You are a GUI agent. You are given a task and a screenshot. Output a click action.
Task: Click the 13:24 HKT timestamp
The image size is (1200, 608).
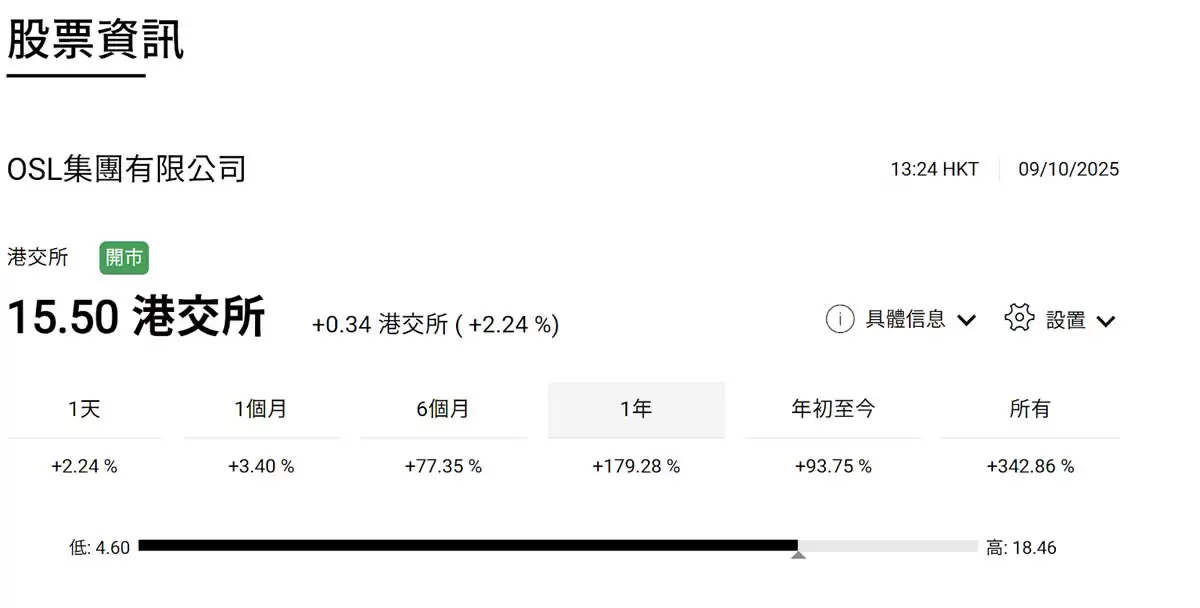point(934,169)
